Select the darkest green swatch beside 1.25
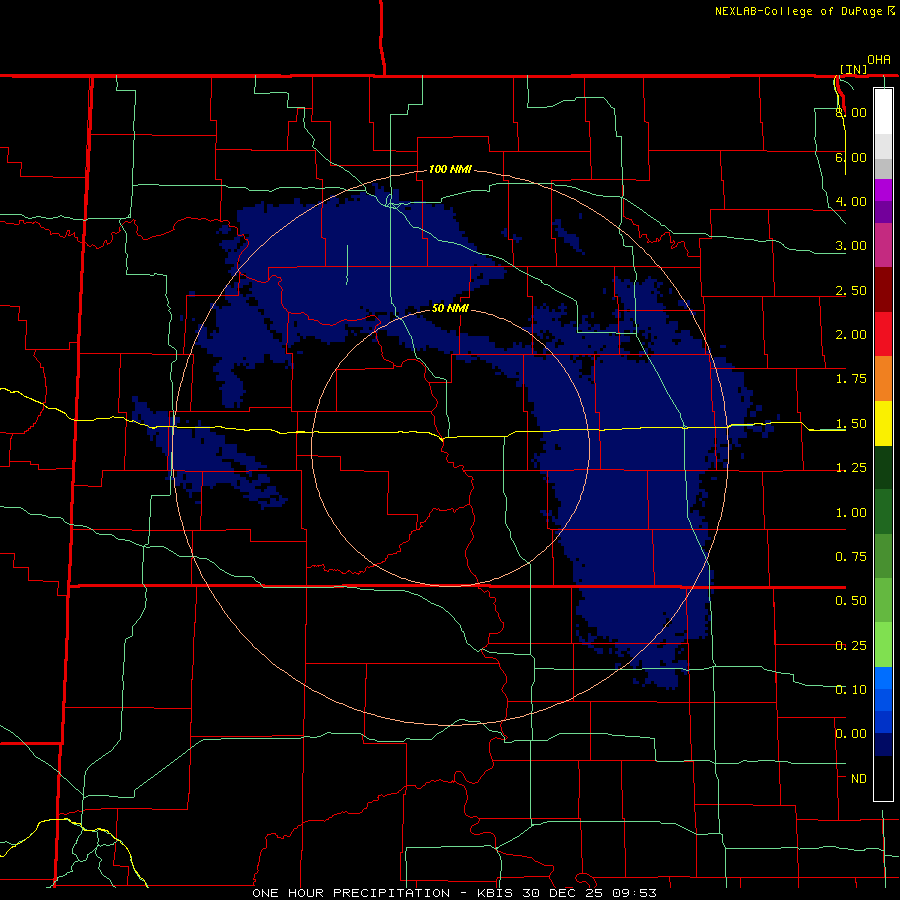The image size is (900, 900). [883, 467]
